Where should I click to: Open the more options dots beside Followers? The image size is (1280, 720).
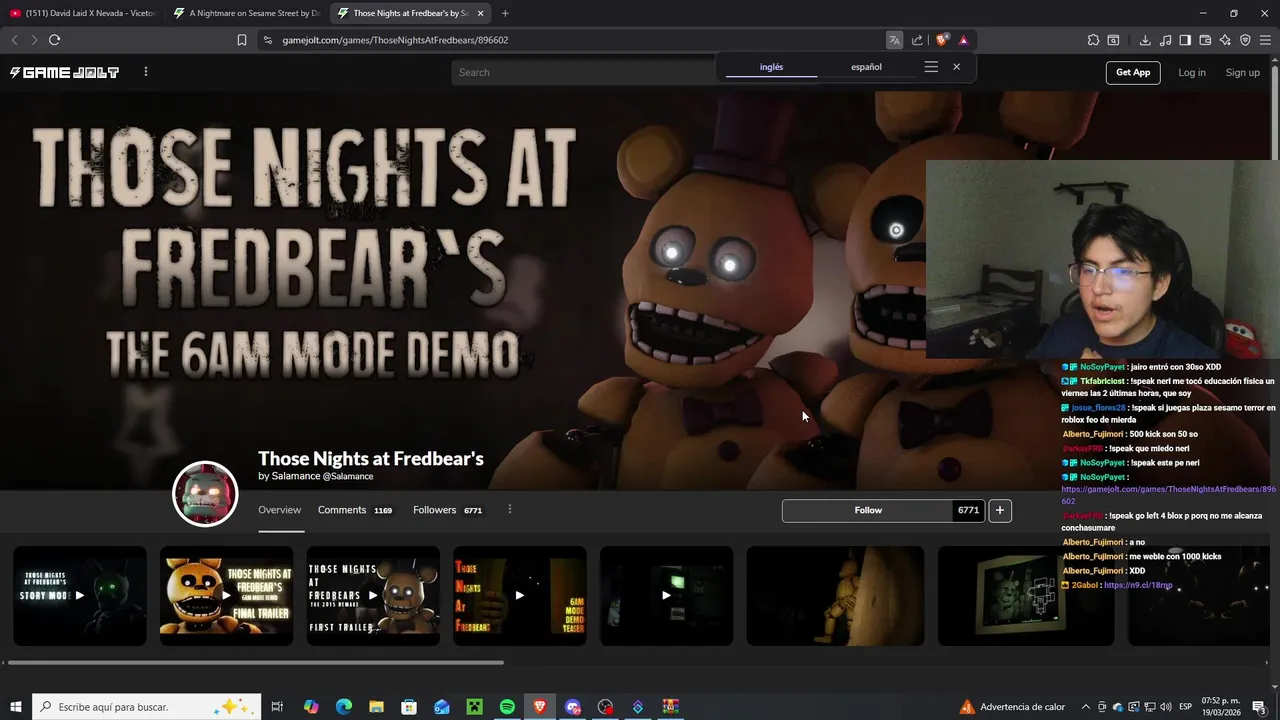pyautogui.click(x=510, y=509)
